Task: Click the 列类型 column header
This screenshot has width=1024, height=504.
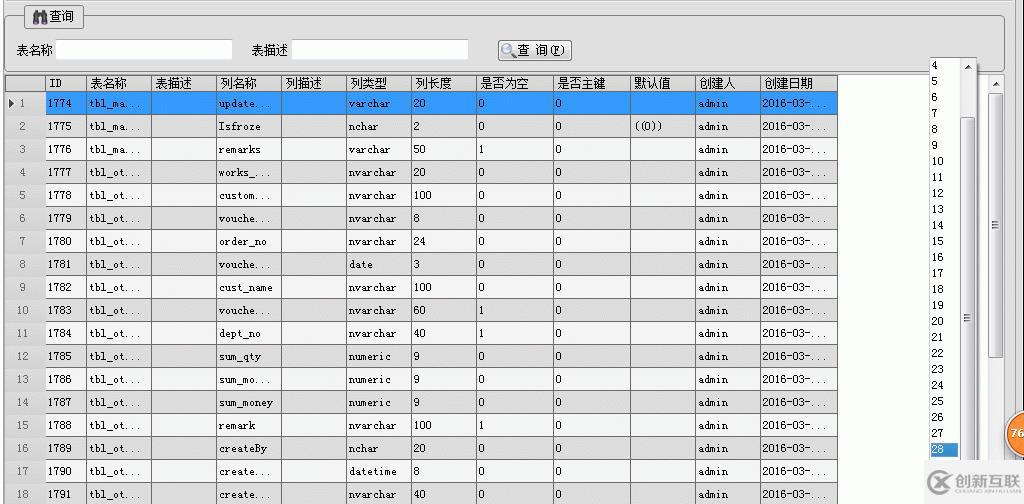Action: (x=379, y=84)
